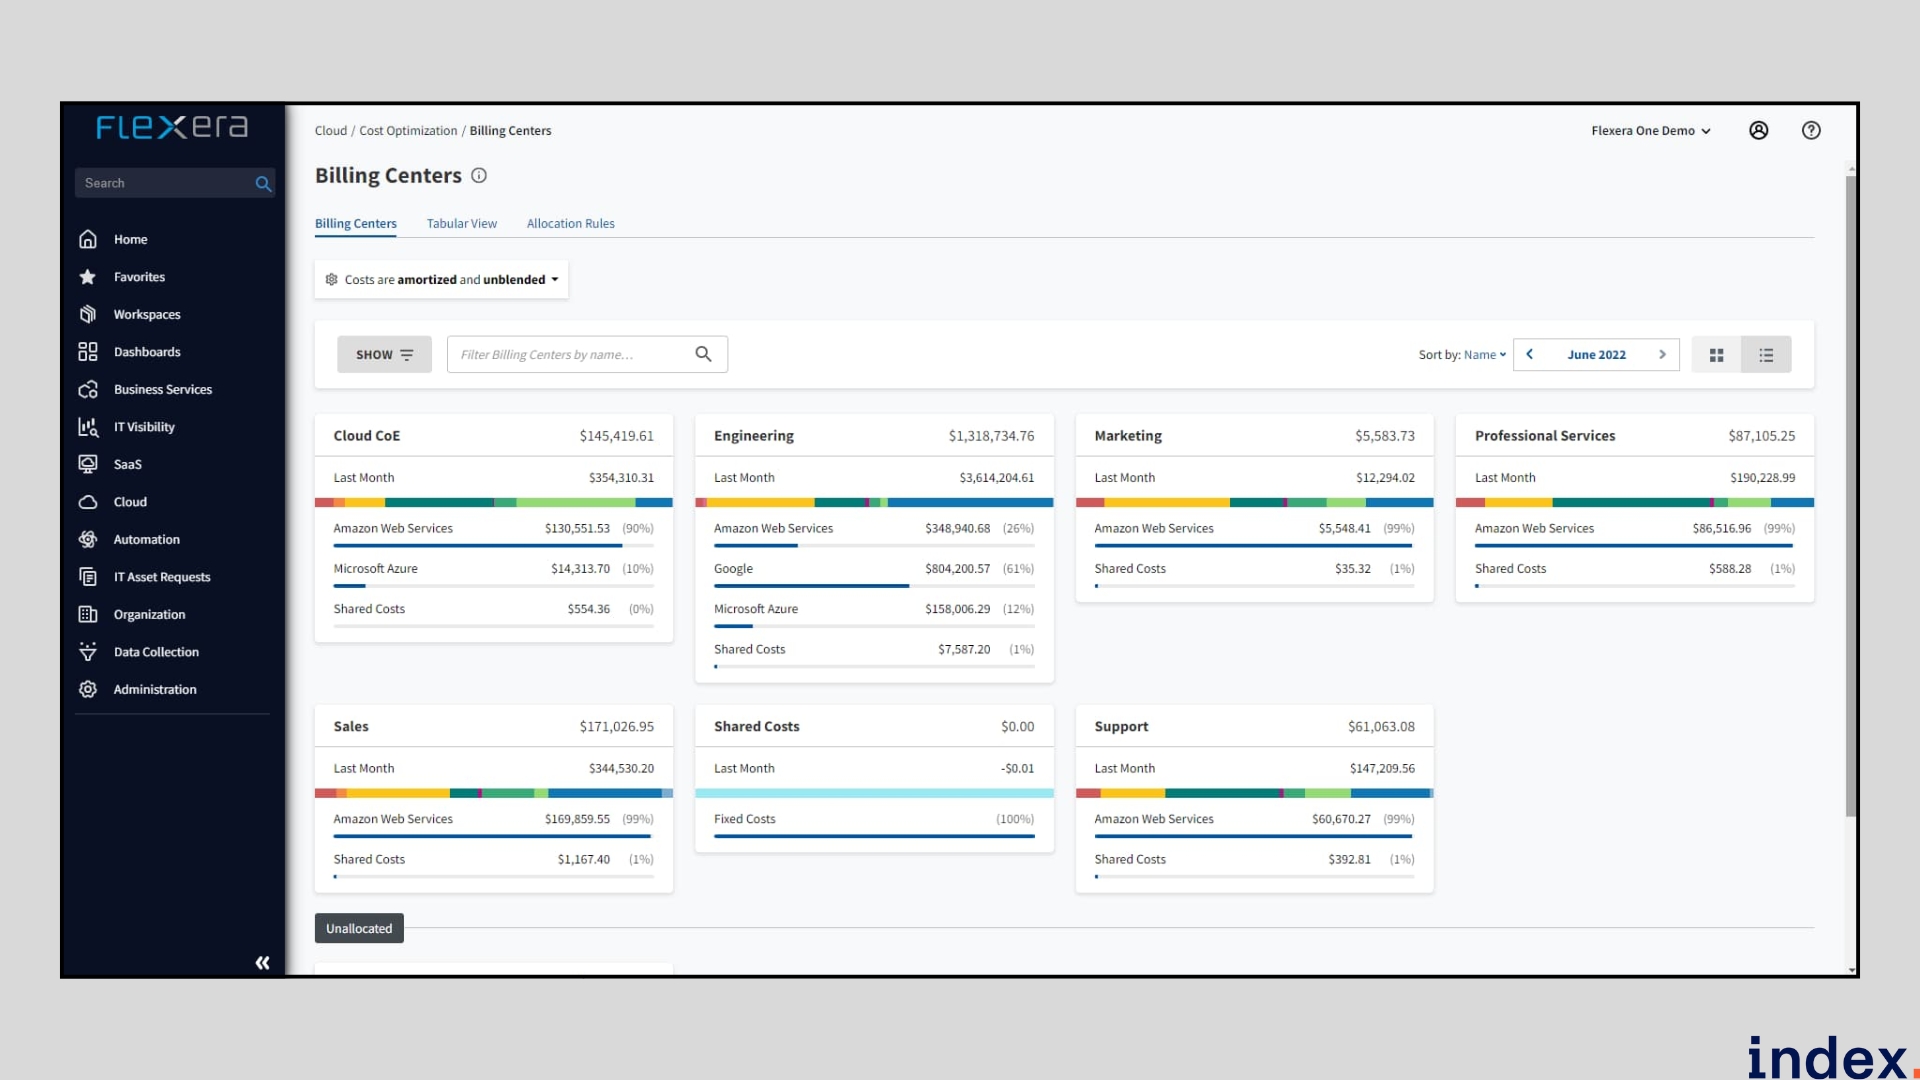Go to previous month before June 2022
The width and height of the screenshot is (1920, 1080).
(x=1529, y=354)
